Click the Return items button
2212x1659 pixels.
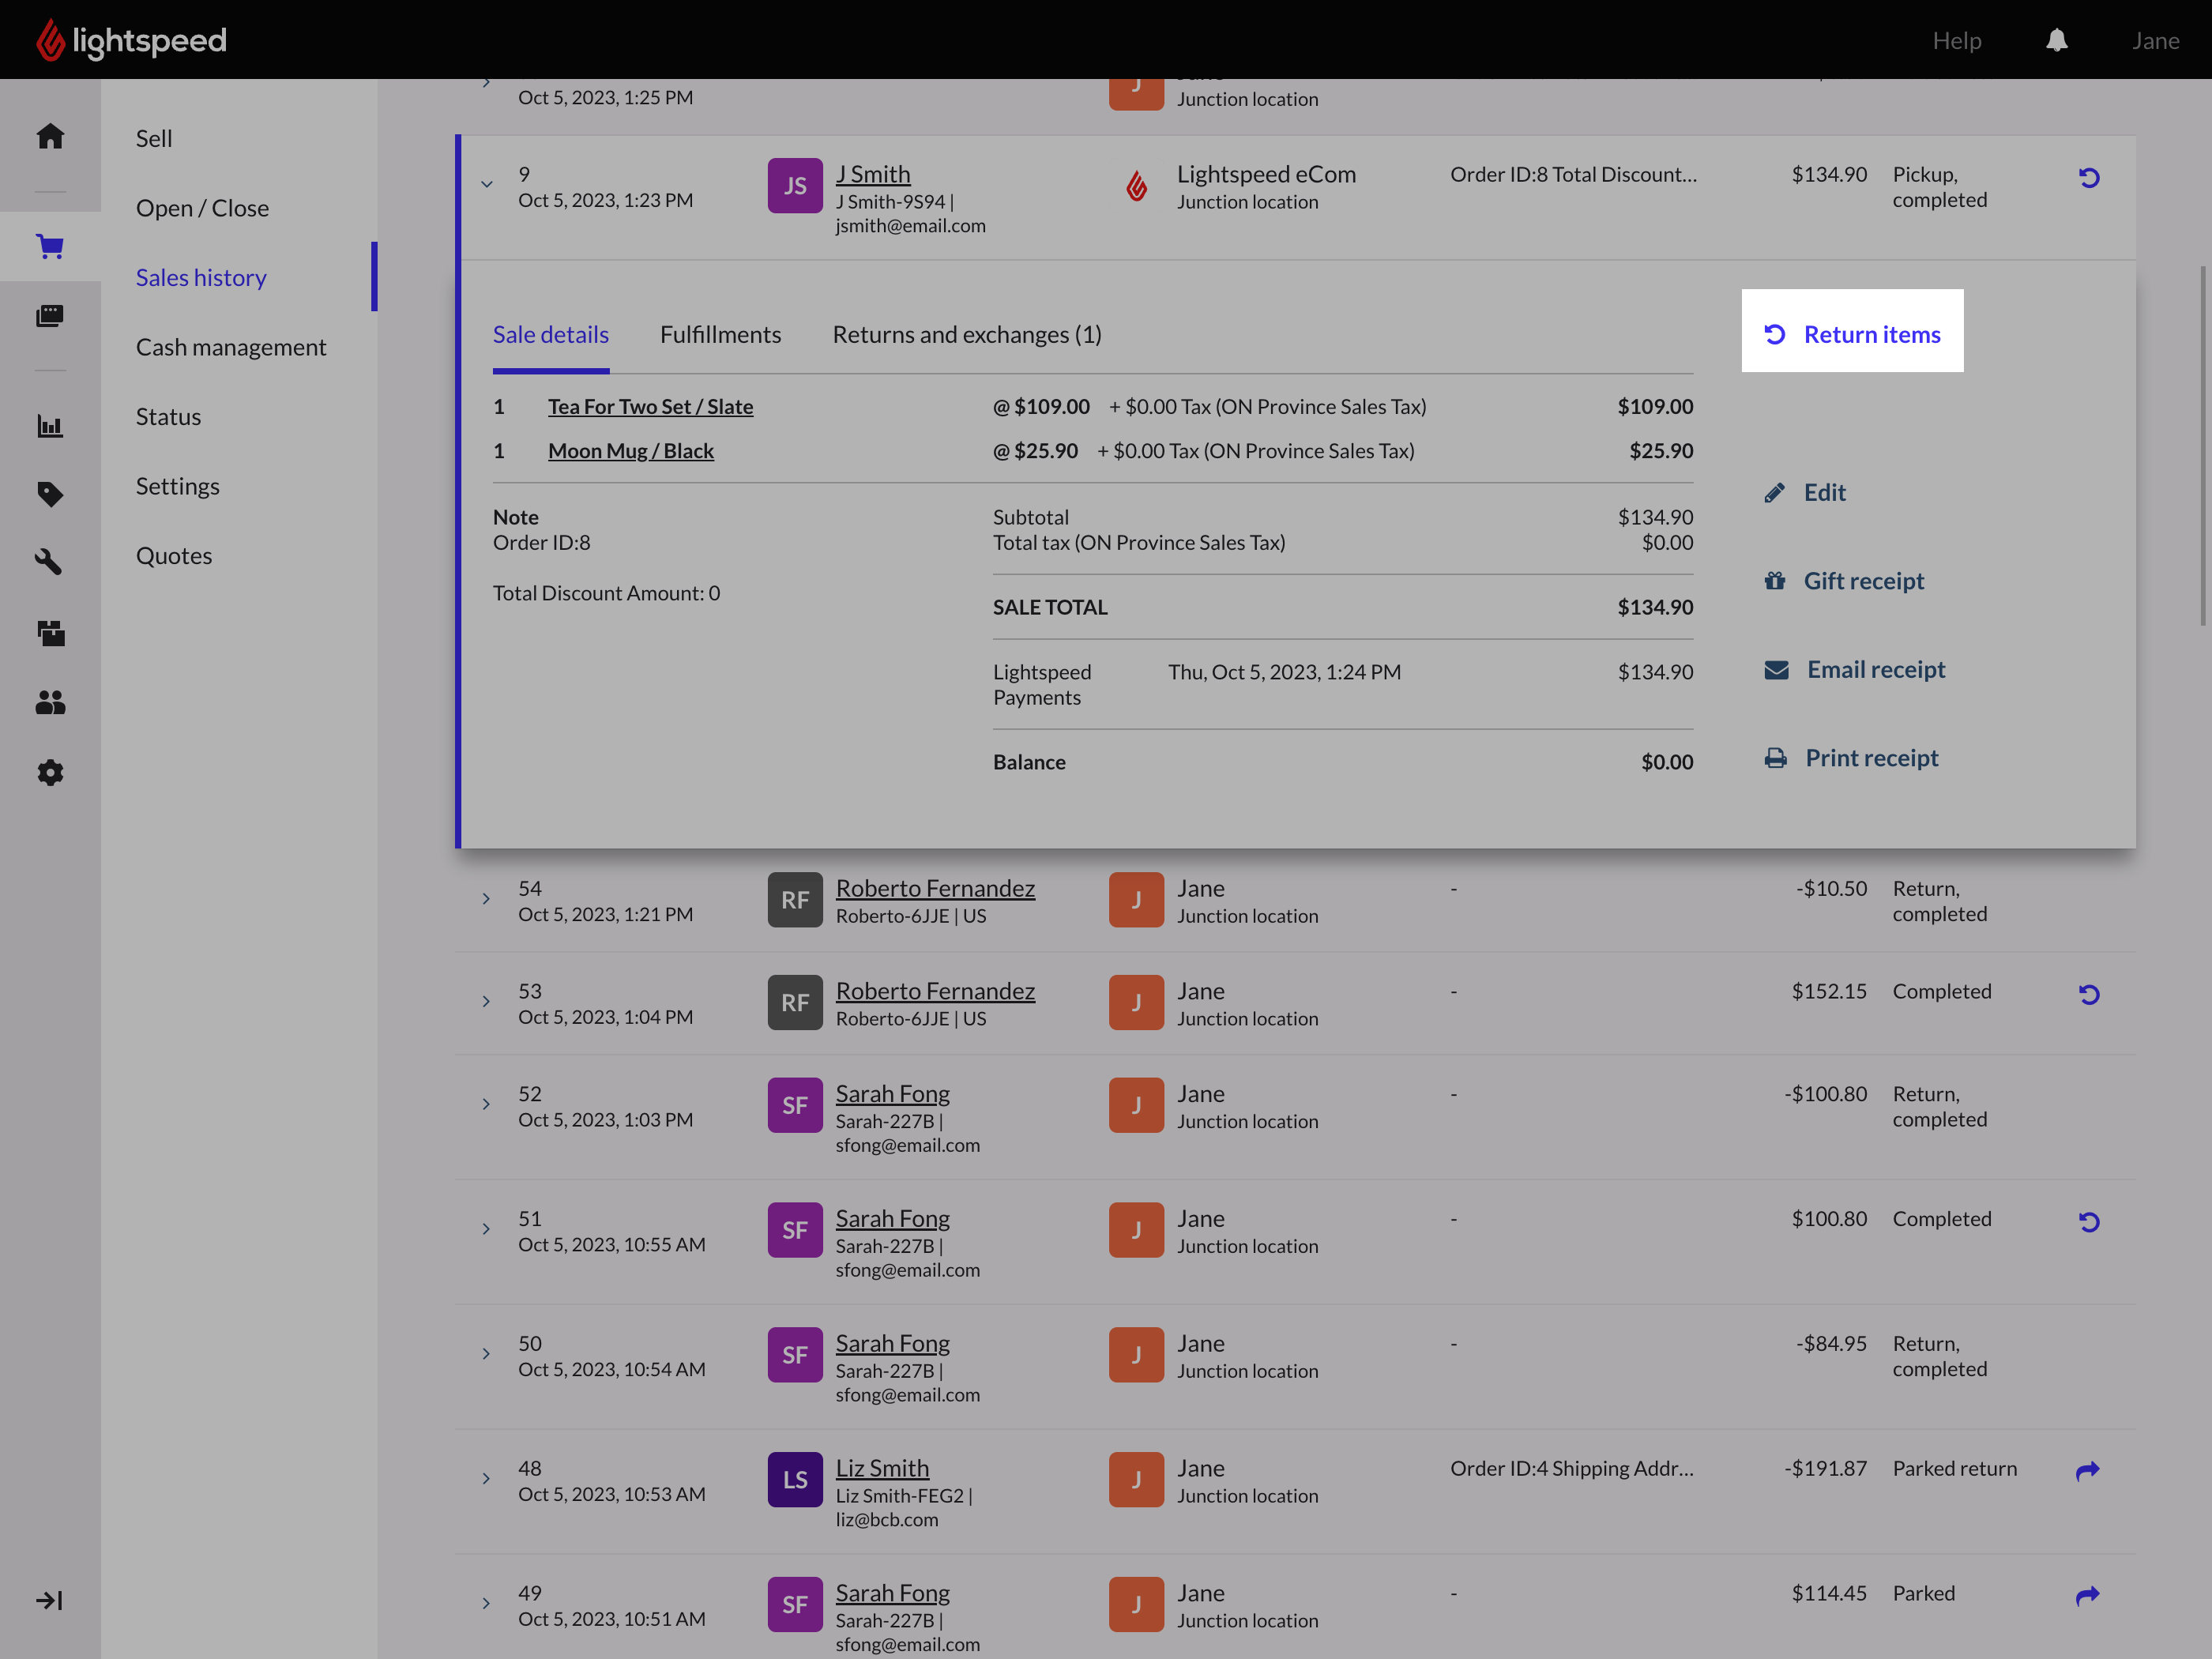click(1852, 334)
